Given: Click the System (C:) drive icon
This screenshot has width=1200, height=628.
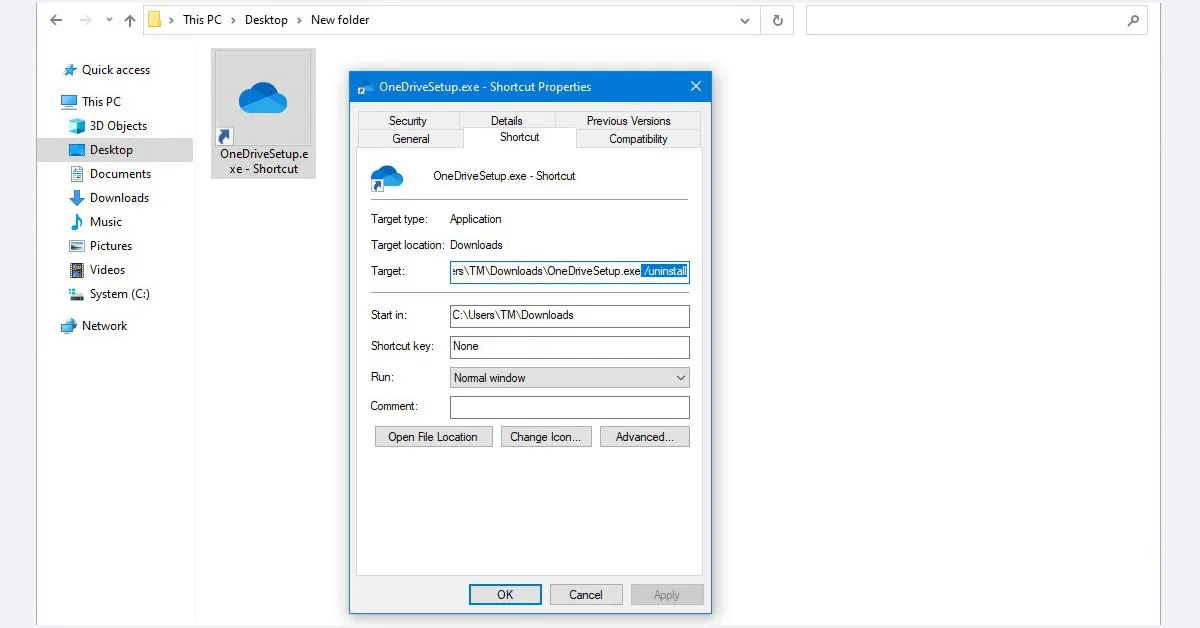Looking at the screenshot, I should click(77, 294).
